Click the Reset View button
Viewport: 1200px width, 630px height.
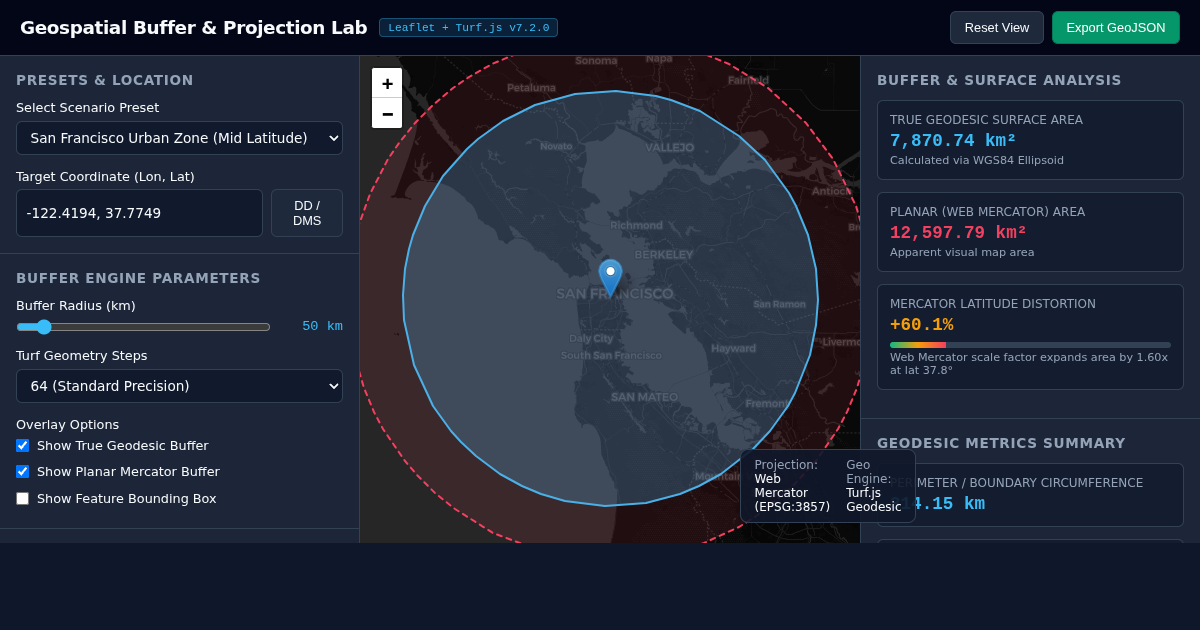996,28
